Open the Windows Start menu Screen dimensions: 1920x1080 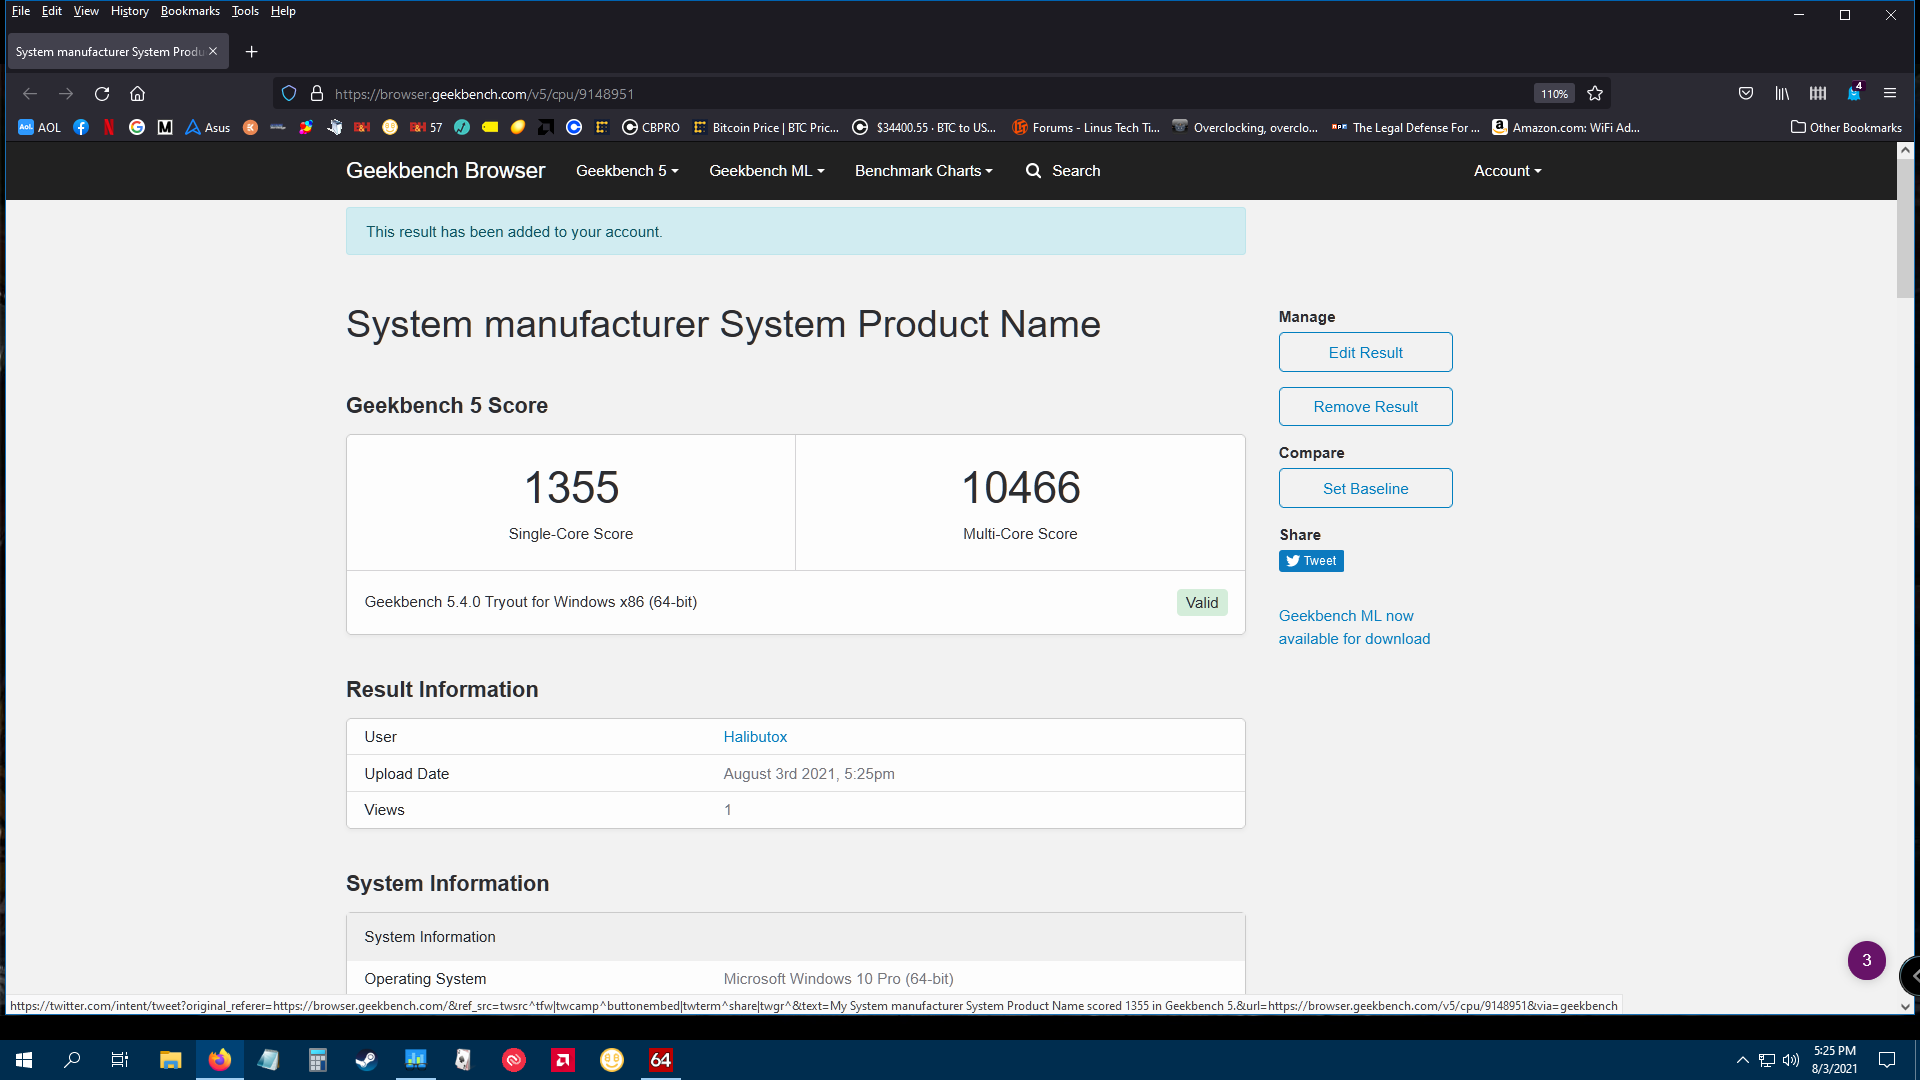tap(24, 1060)
